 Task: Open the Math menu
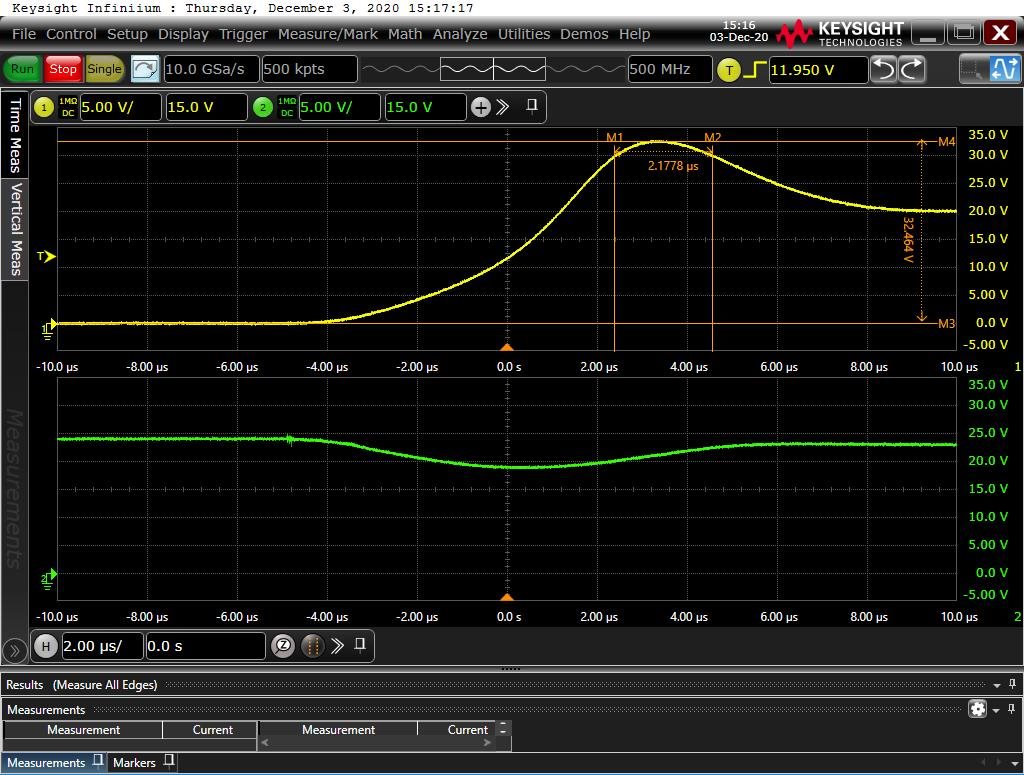pyautogui.click(x=405, y=34)
